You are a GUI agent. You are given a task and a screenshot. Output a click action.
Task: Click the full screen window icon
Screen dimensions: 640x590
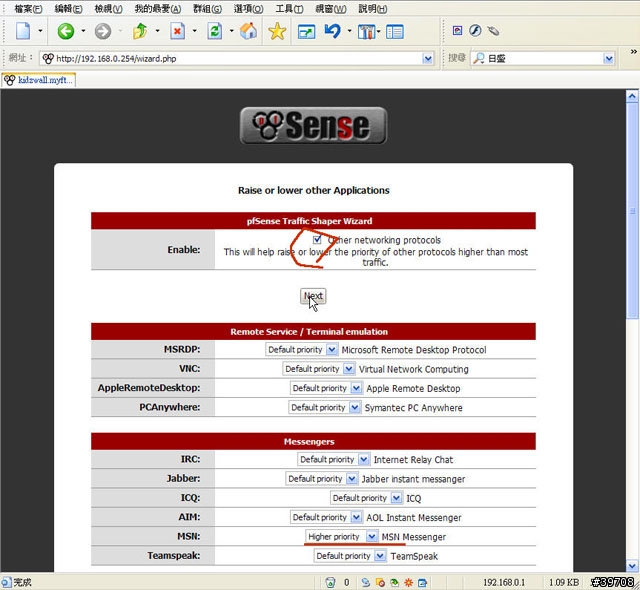[x=307, y=32]
